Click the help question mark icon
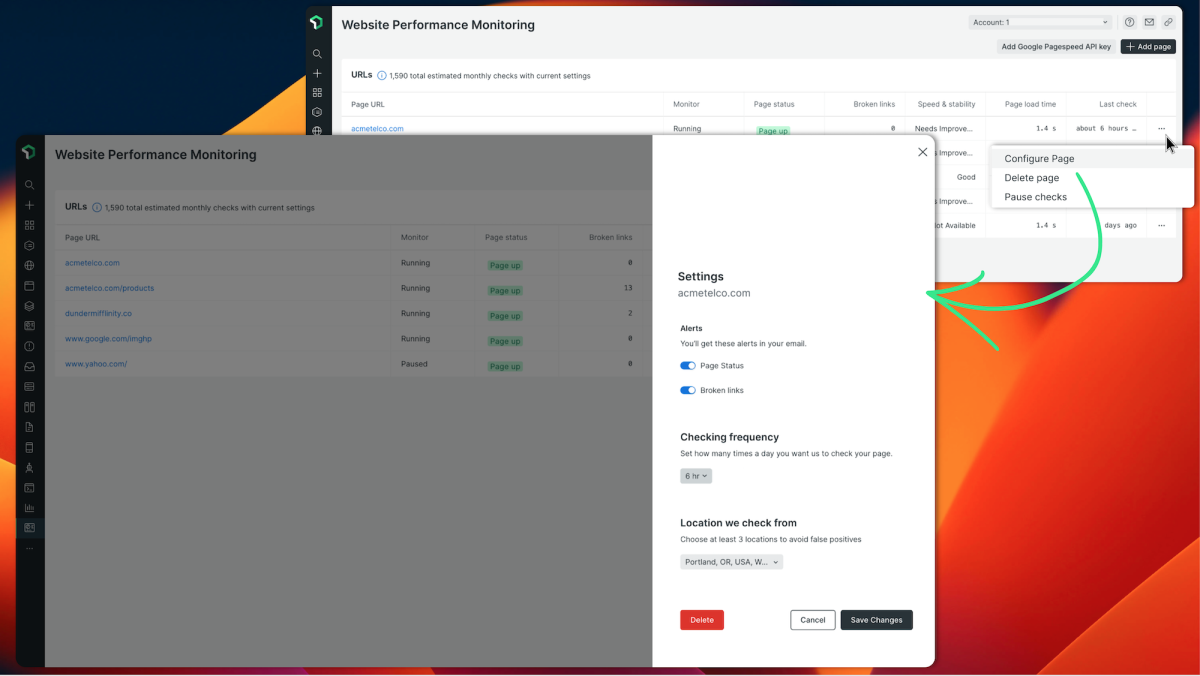The width and height of the screenshot is (1200, 676). (x=1130, y=22)
